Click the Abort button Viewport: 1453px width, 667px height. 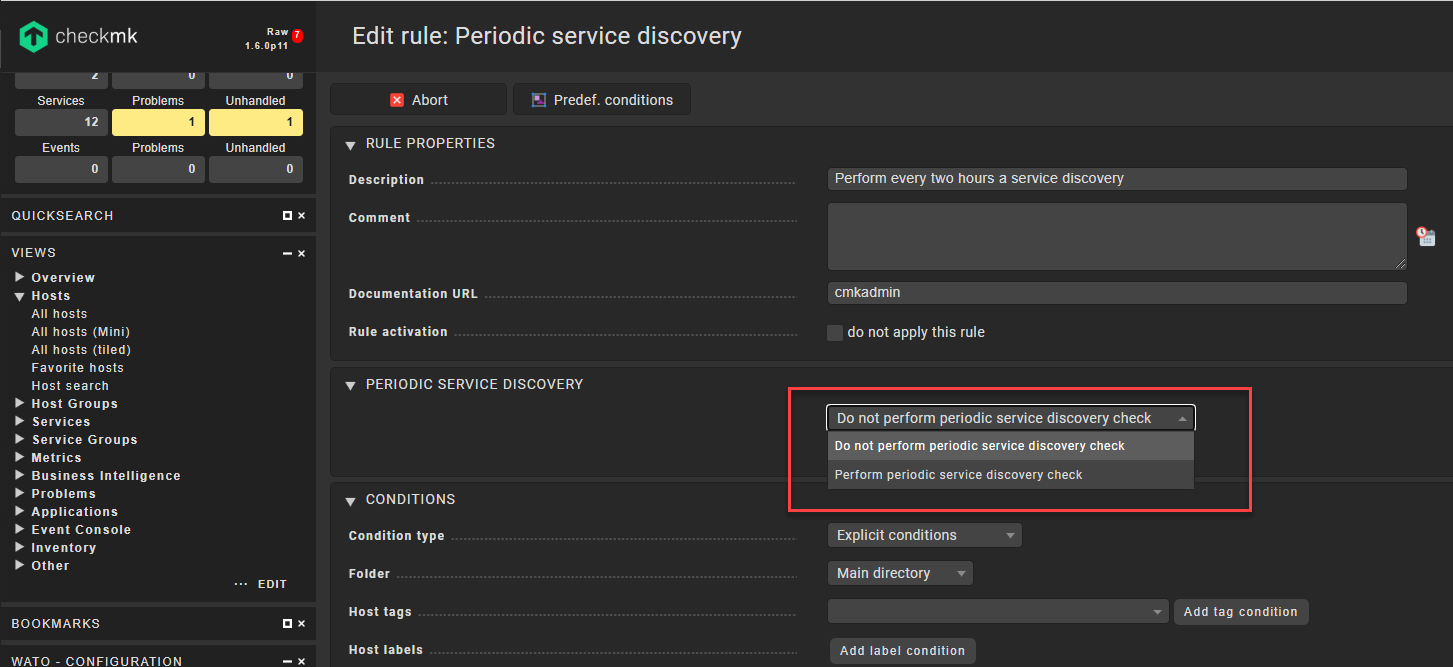click(x=418, y=100)
